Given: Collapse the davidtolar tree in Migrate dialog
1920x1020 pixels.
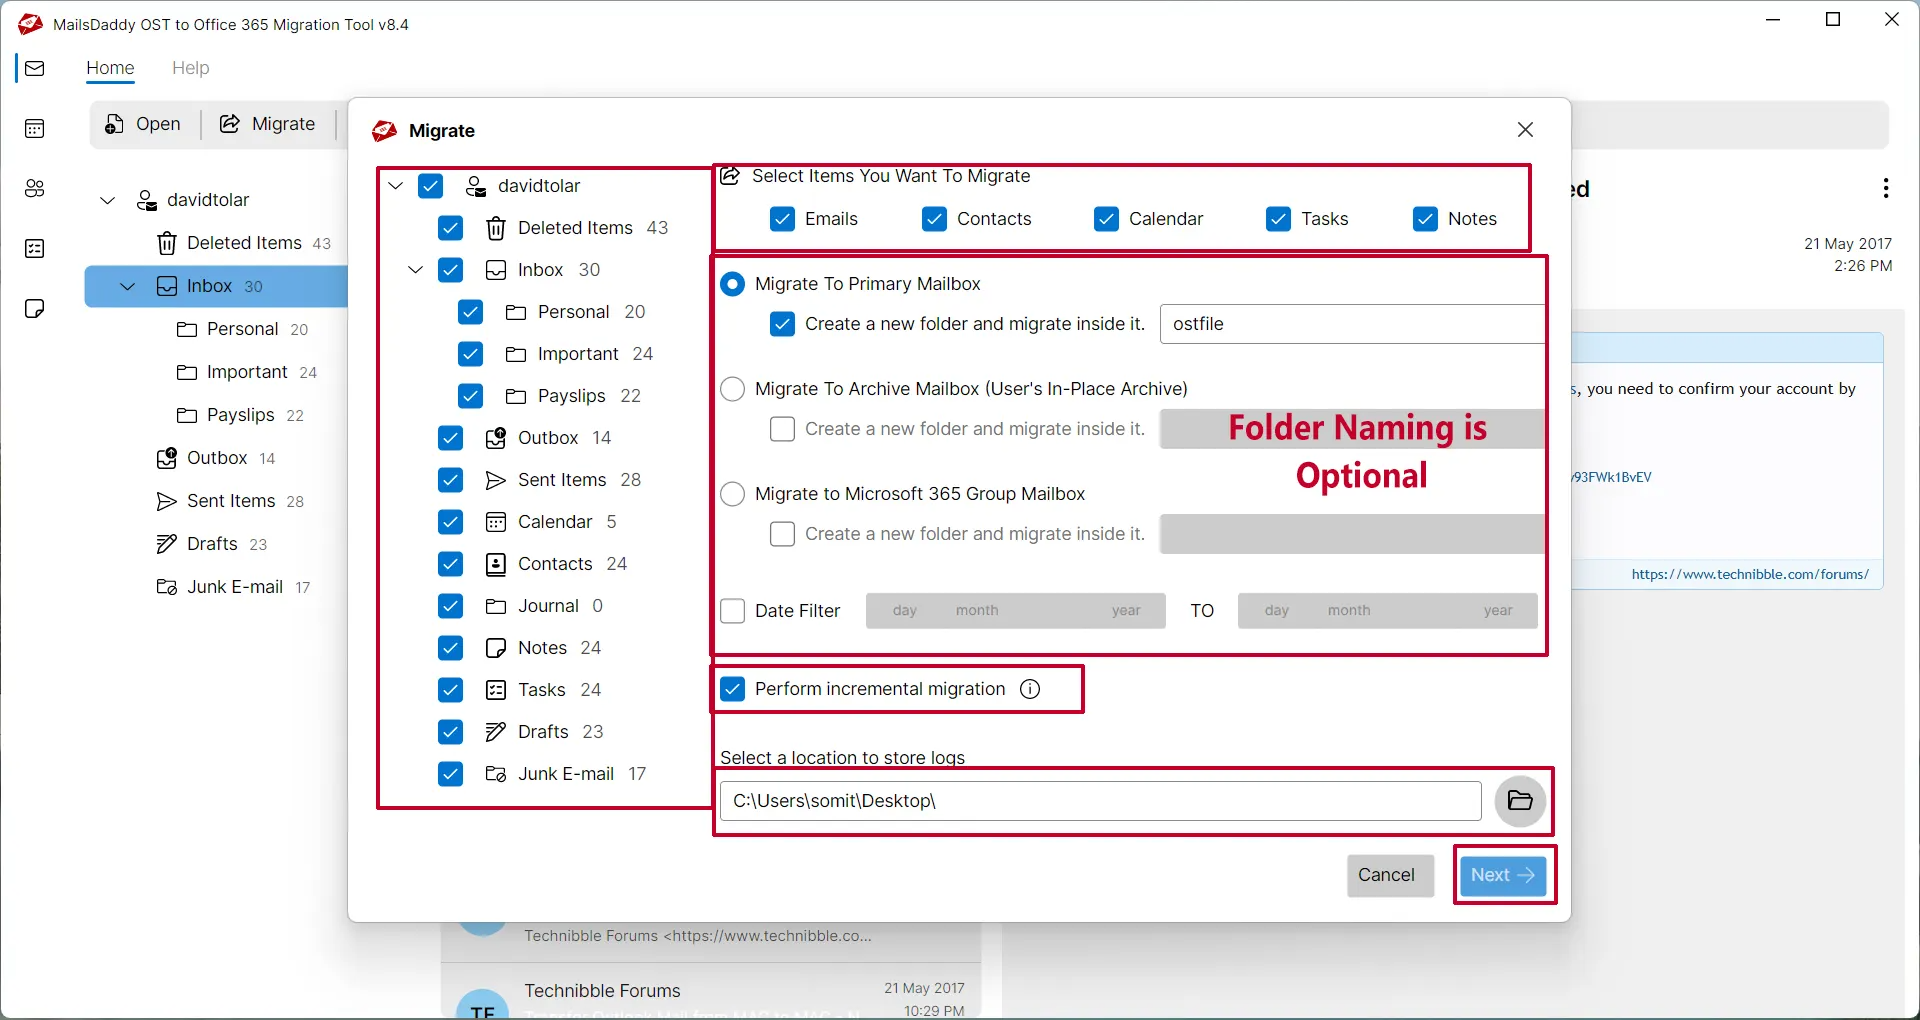Looking at the screenshot, I should point(396,186).
